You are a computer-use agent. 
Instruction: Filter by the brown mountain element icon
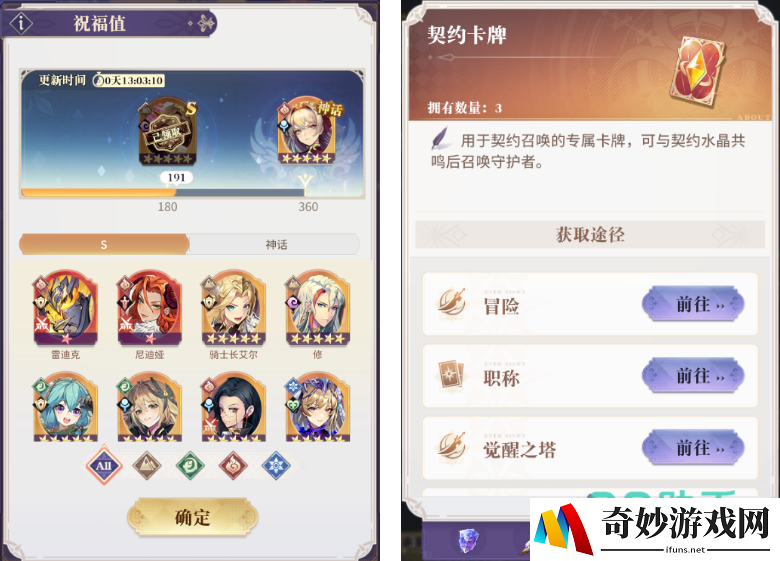click(x=147, y=466)
